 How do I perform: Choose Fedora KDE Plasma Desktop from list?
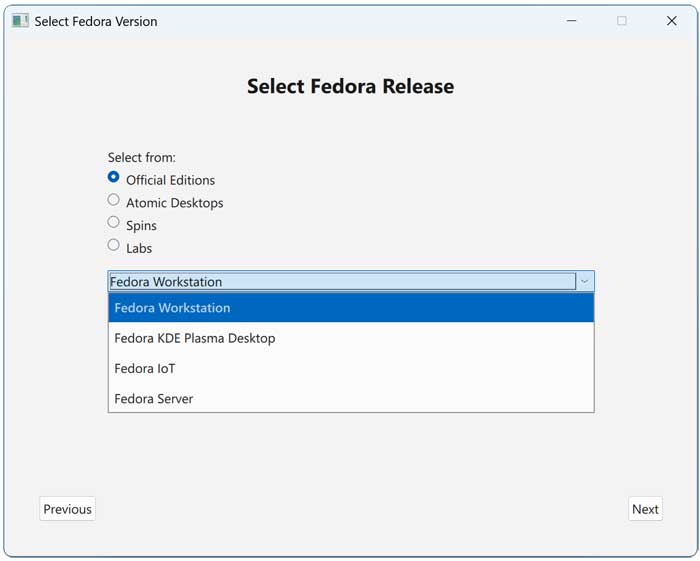pyautogui.click(x=351, y=338)
